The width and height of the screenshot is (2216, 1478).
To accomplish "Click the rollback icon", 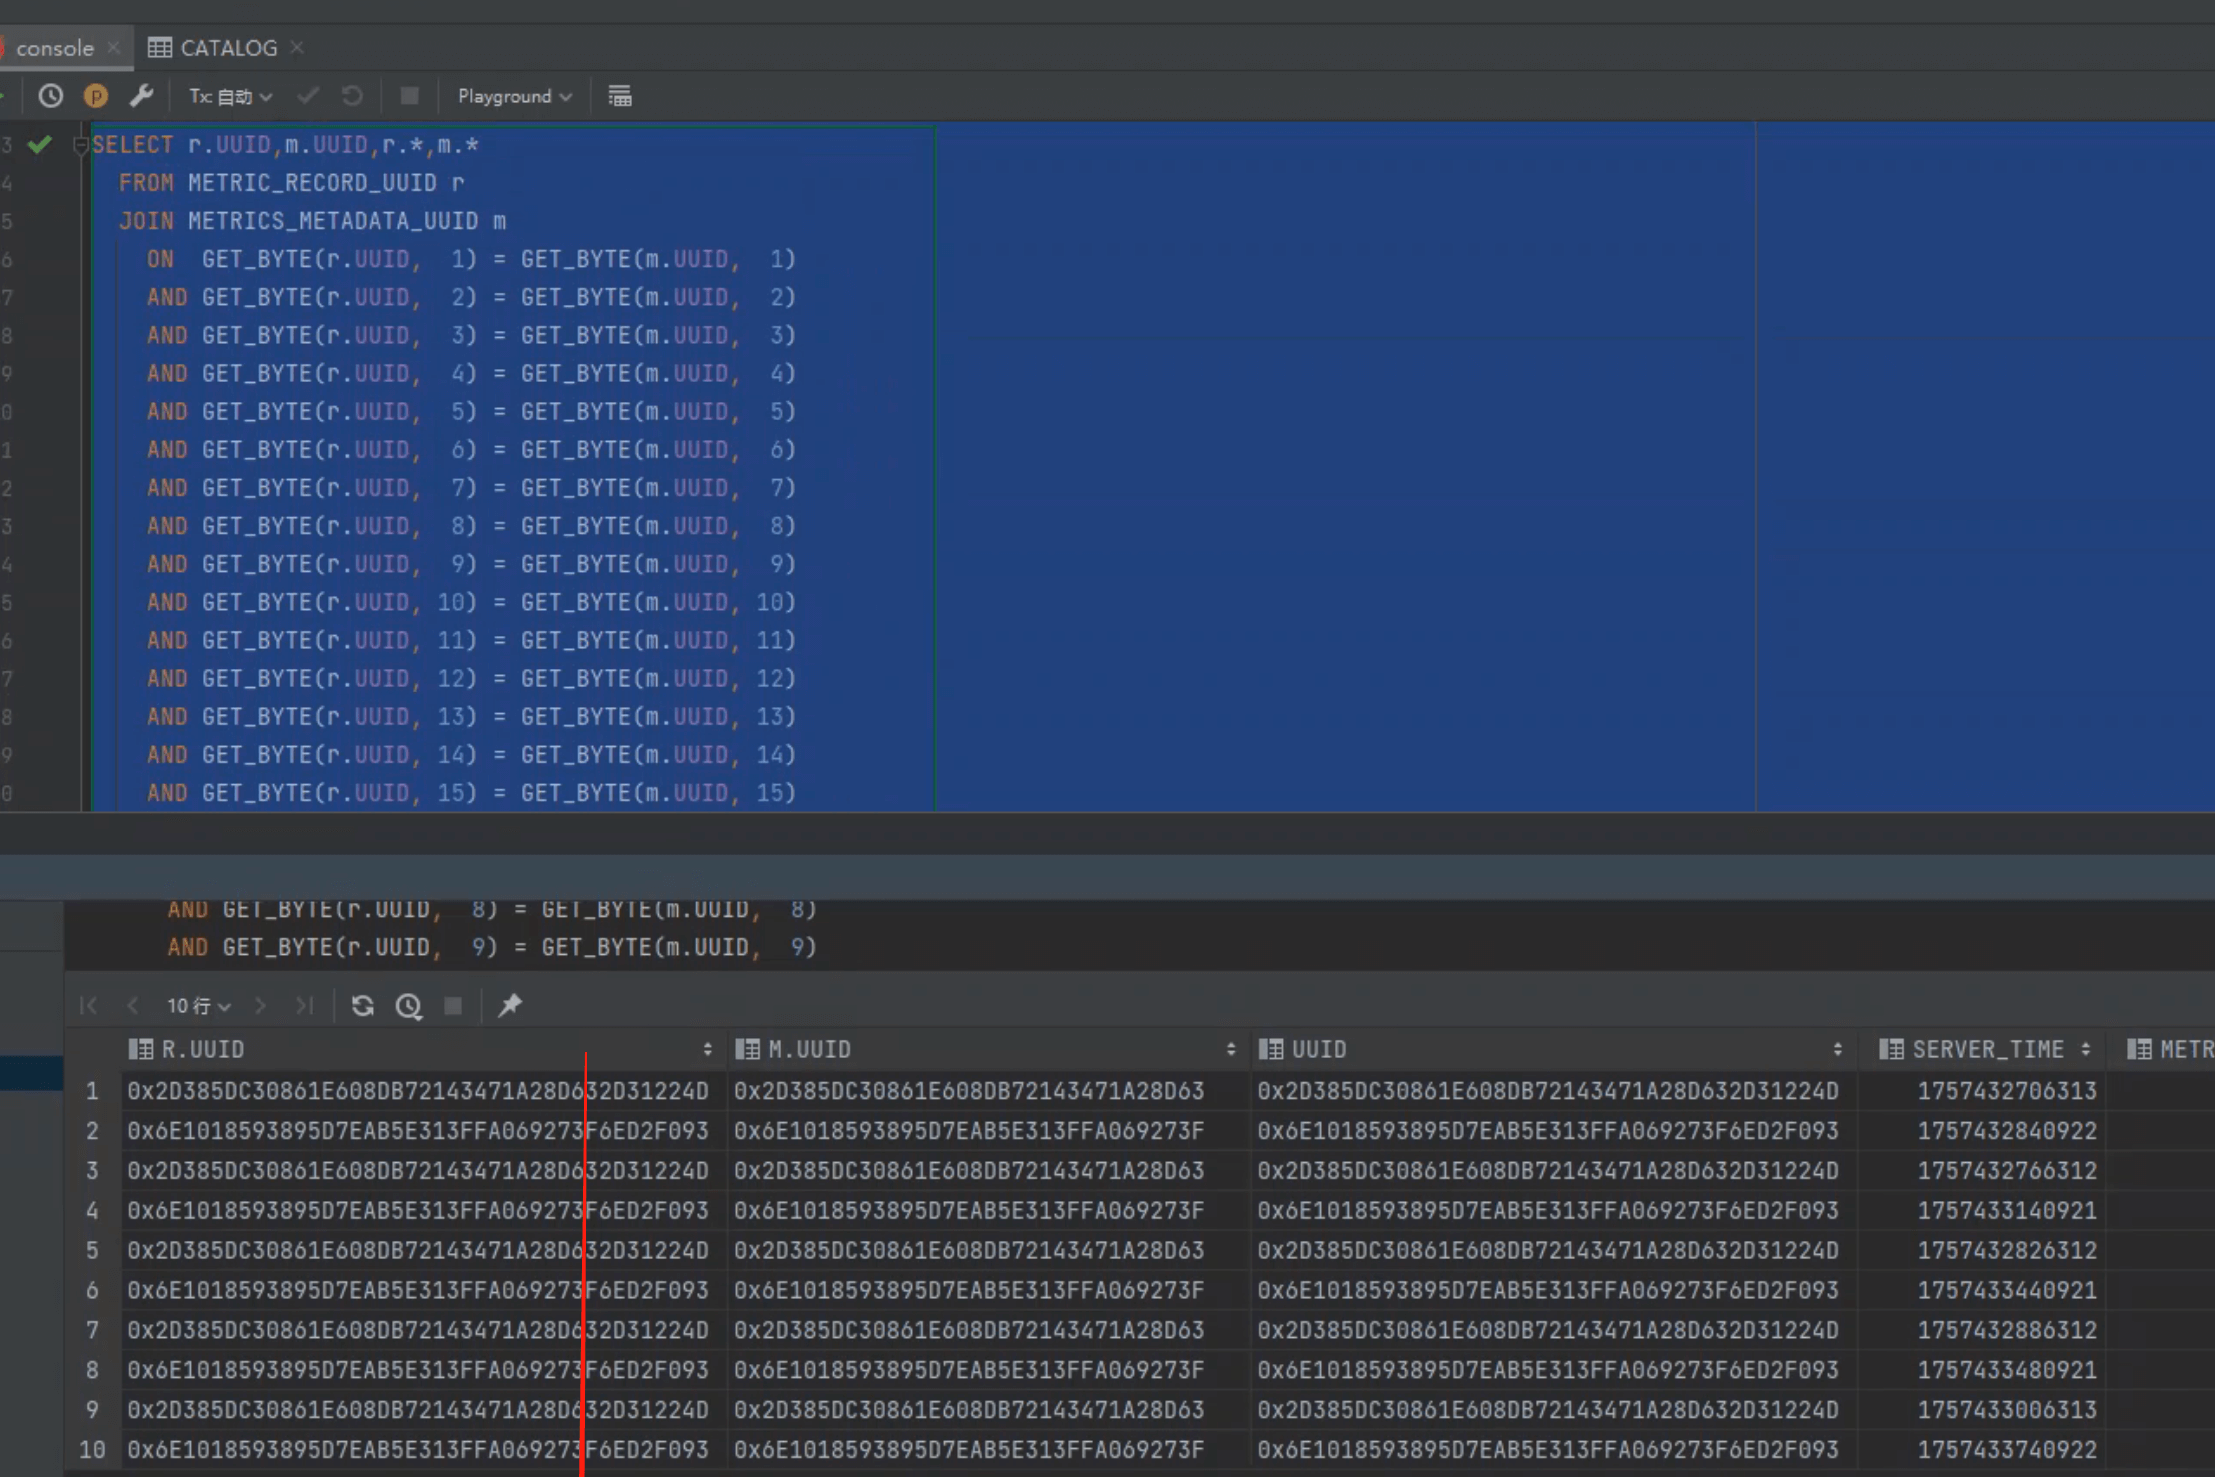I will click(x=352, y=96).
